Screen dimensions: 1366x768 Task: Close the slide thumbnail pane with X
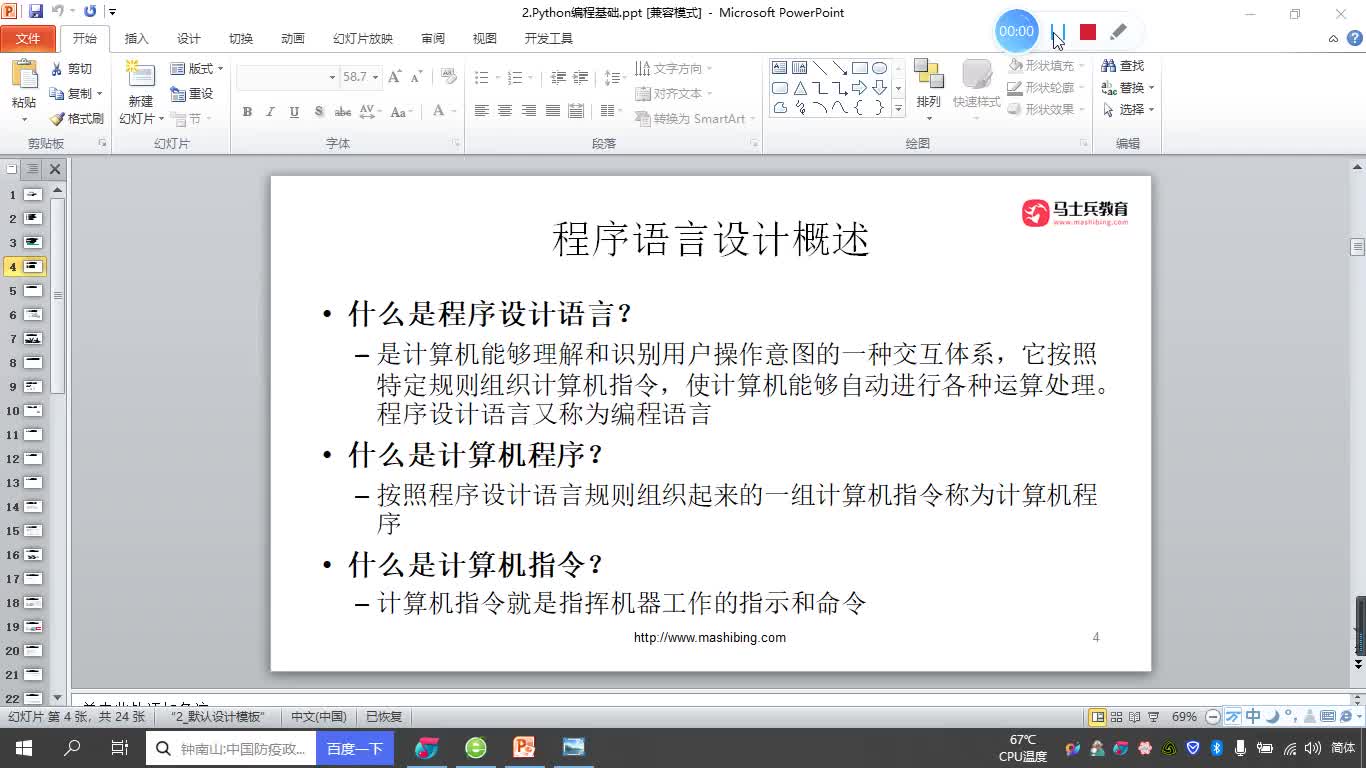(x=55, y=169)
